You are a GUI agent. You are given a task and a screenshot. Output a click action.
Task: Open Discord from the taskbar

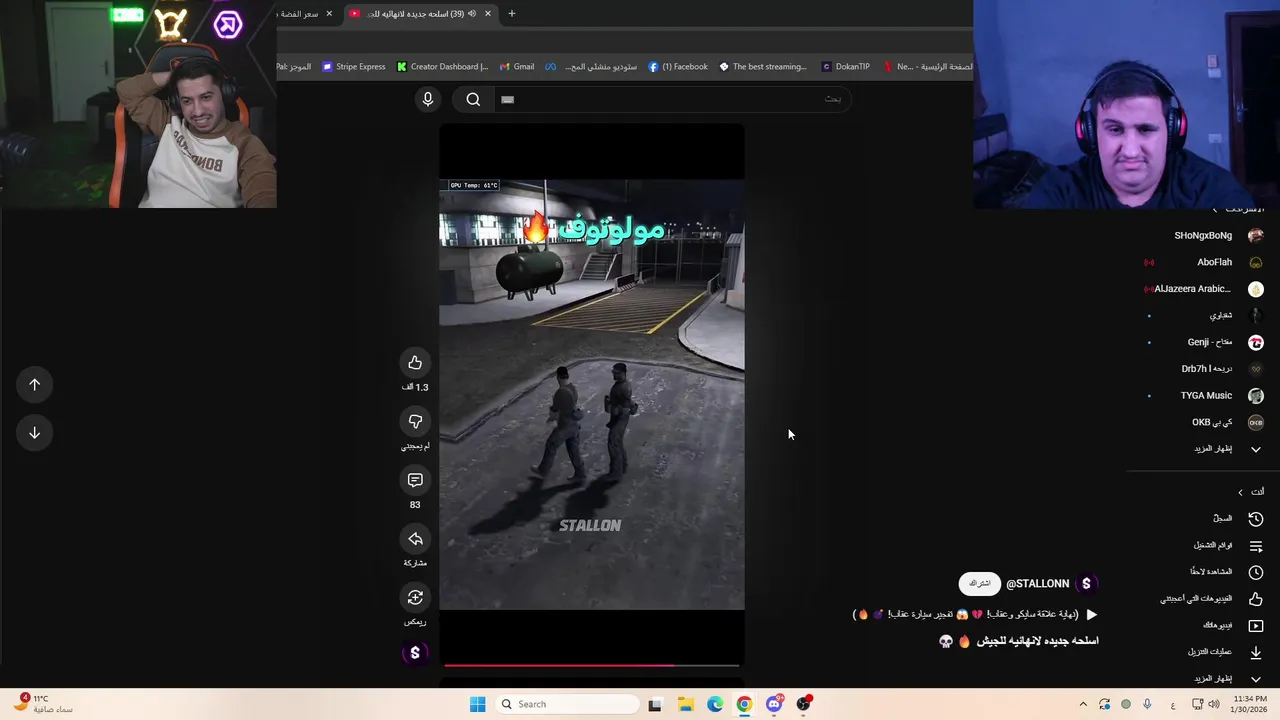[774, 704]
